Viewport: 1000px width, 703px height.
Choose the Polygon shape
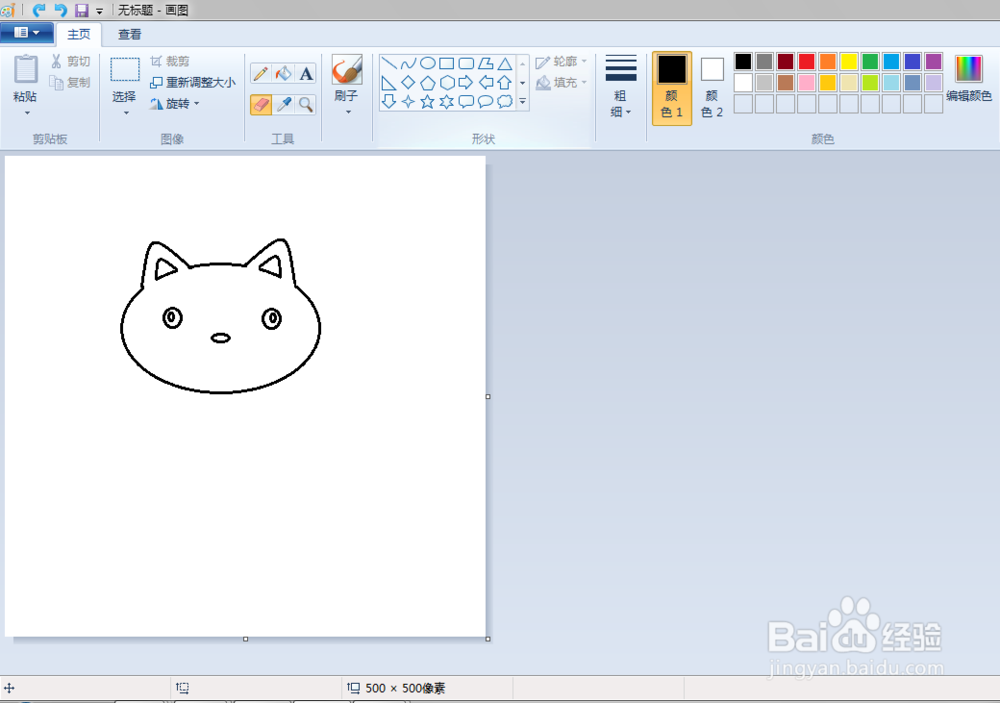(485, 63)
